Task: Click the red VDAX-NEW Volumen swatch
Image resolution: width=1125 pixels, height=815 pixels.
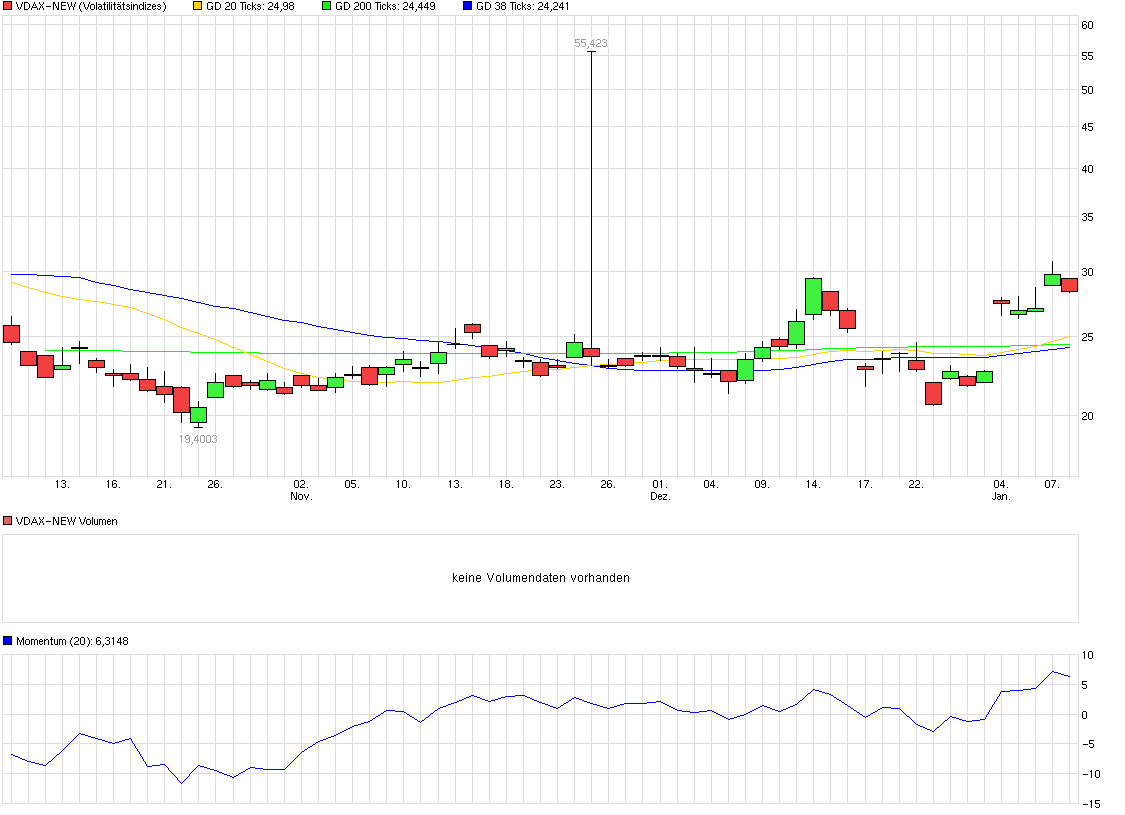Action: (x=8, y=521)
